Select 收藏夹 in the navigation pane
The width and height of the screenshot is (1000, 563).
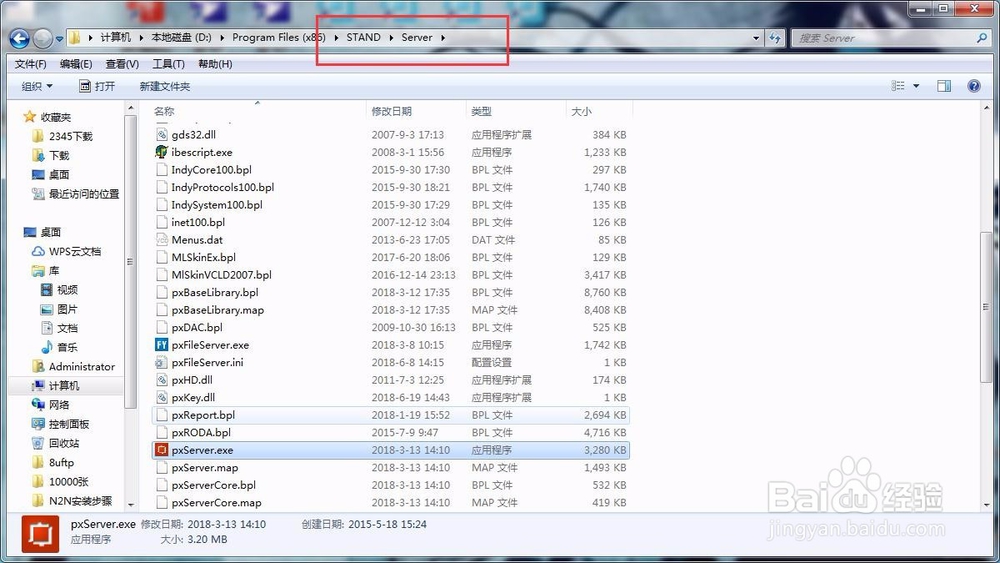55,117
